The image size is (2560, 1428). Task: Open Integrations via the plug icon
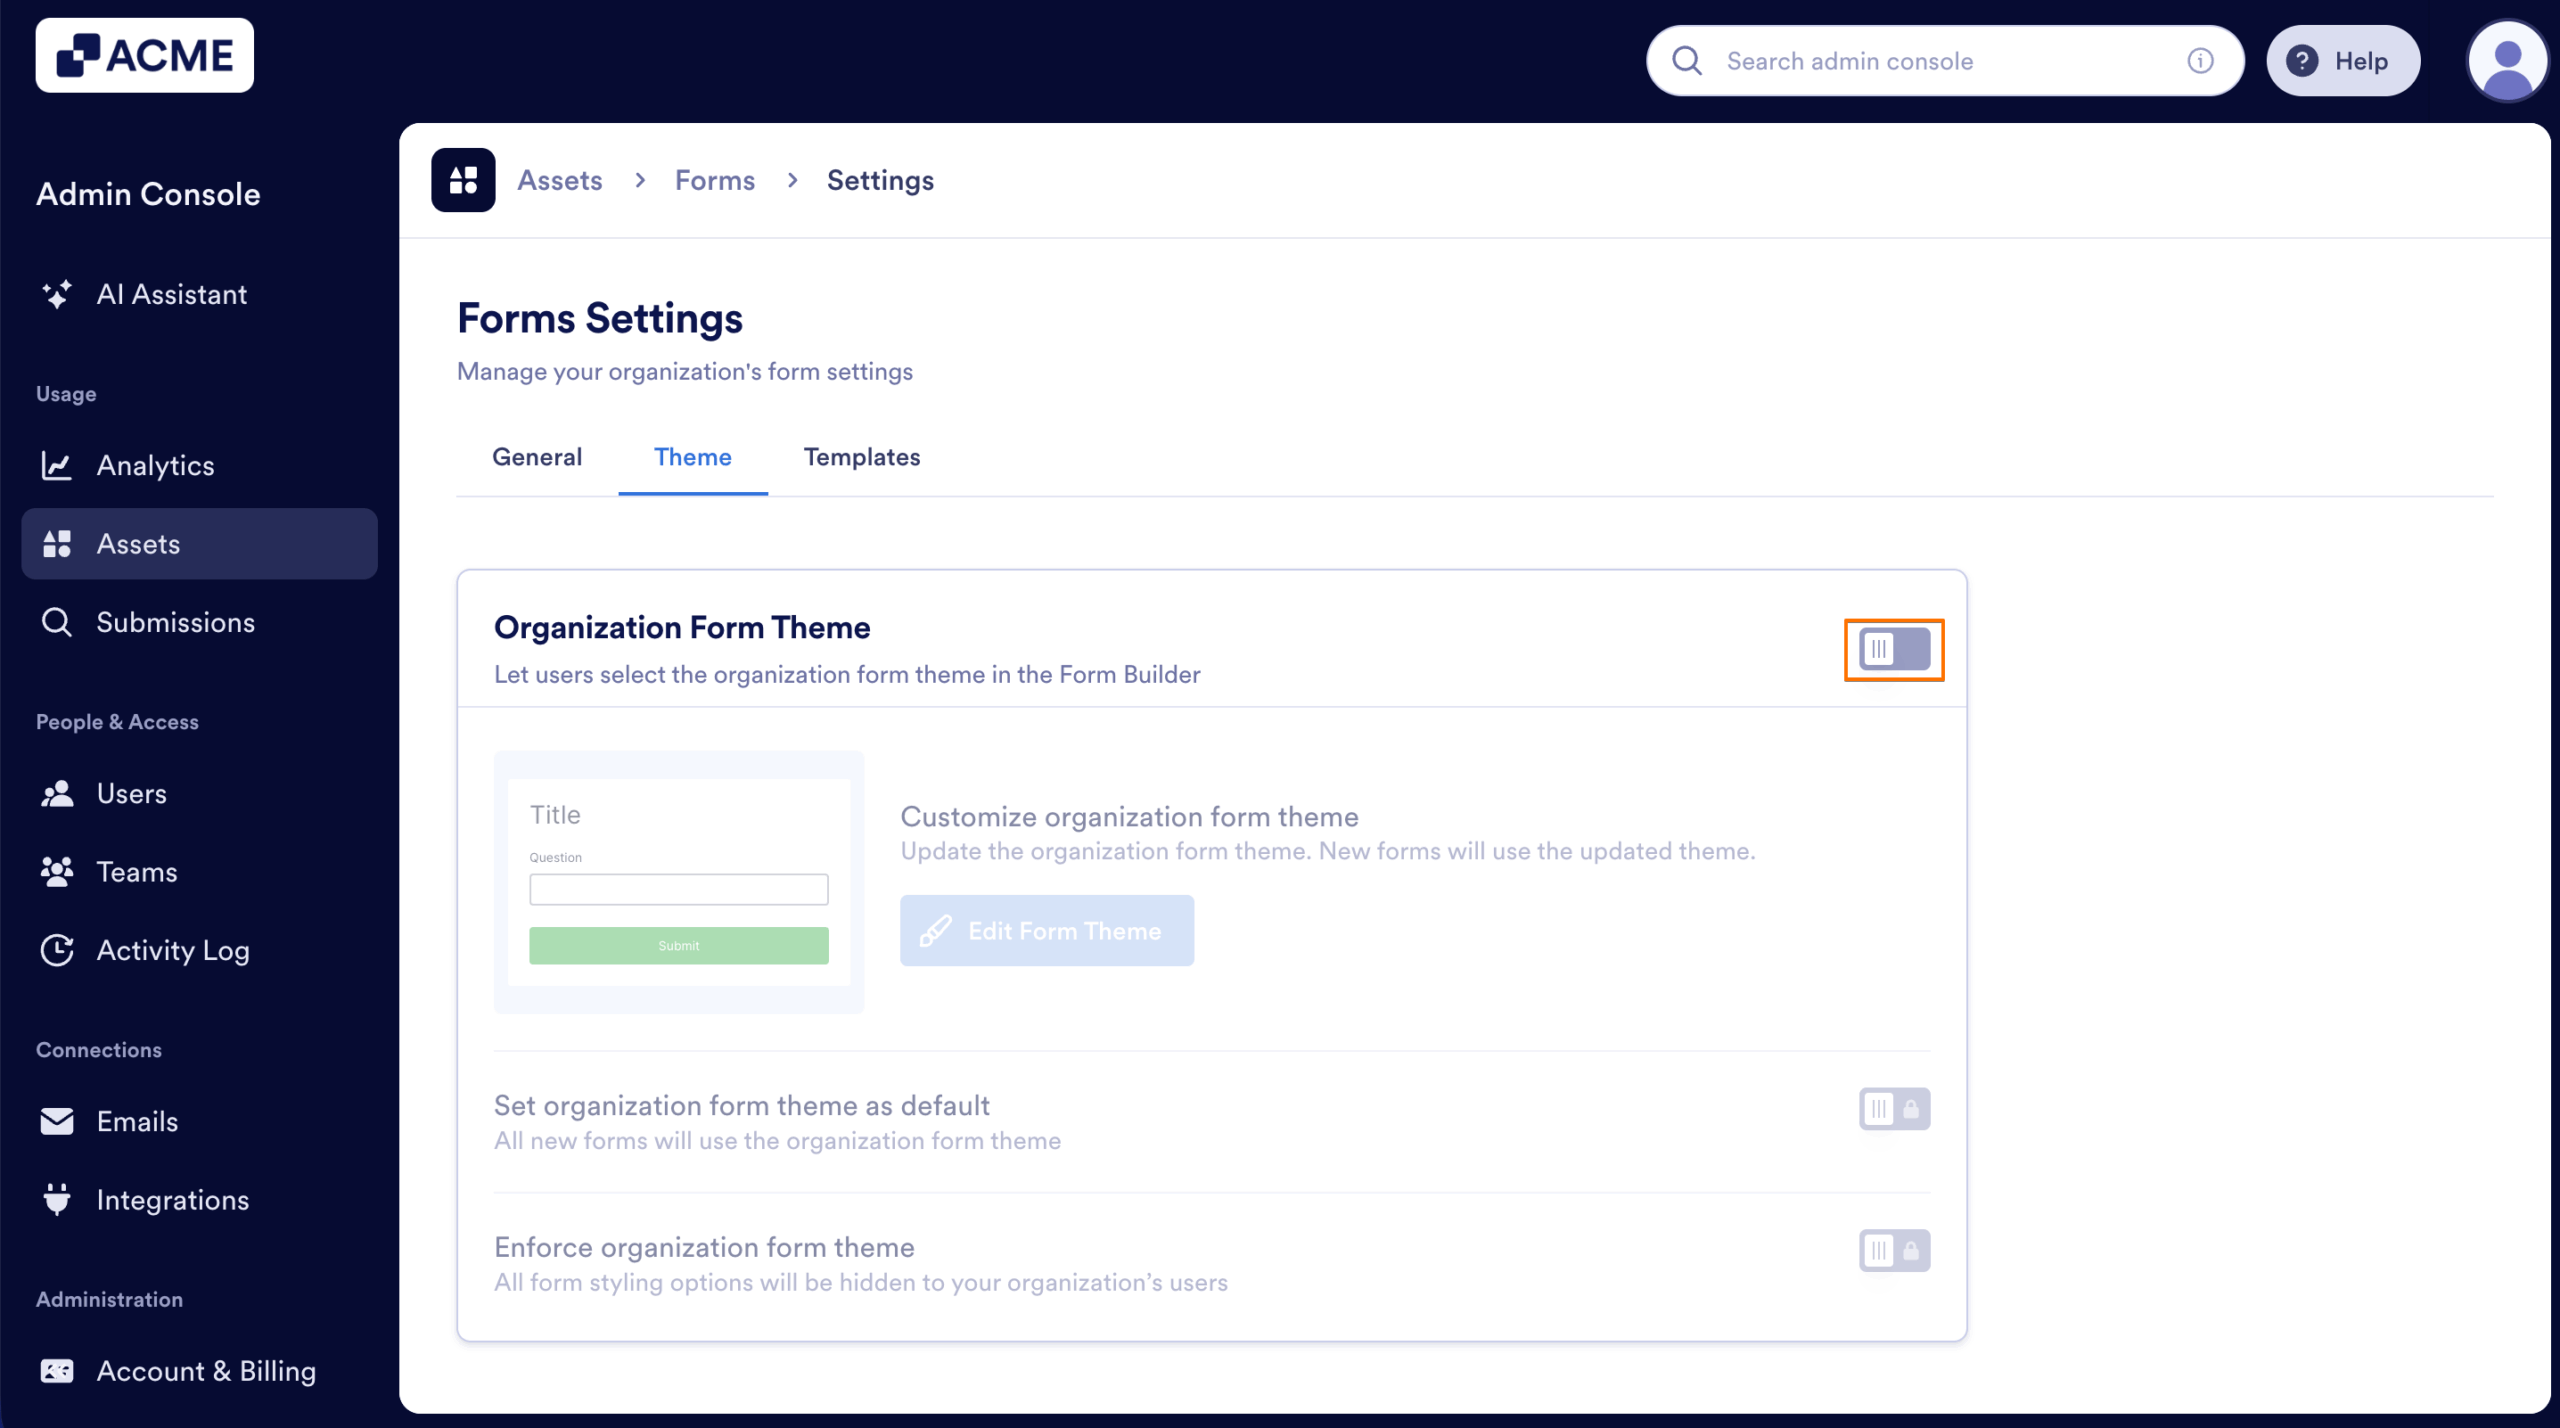coord(58,1199)
